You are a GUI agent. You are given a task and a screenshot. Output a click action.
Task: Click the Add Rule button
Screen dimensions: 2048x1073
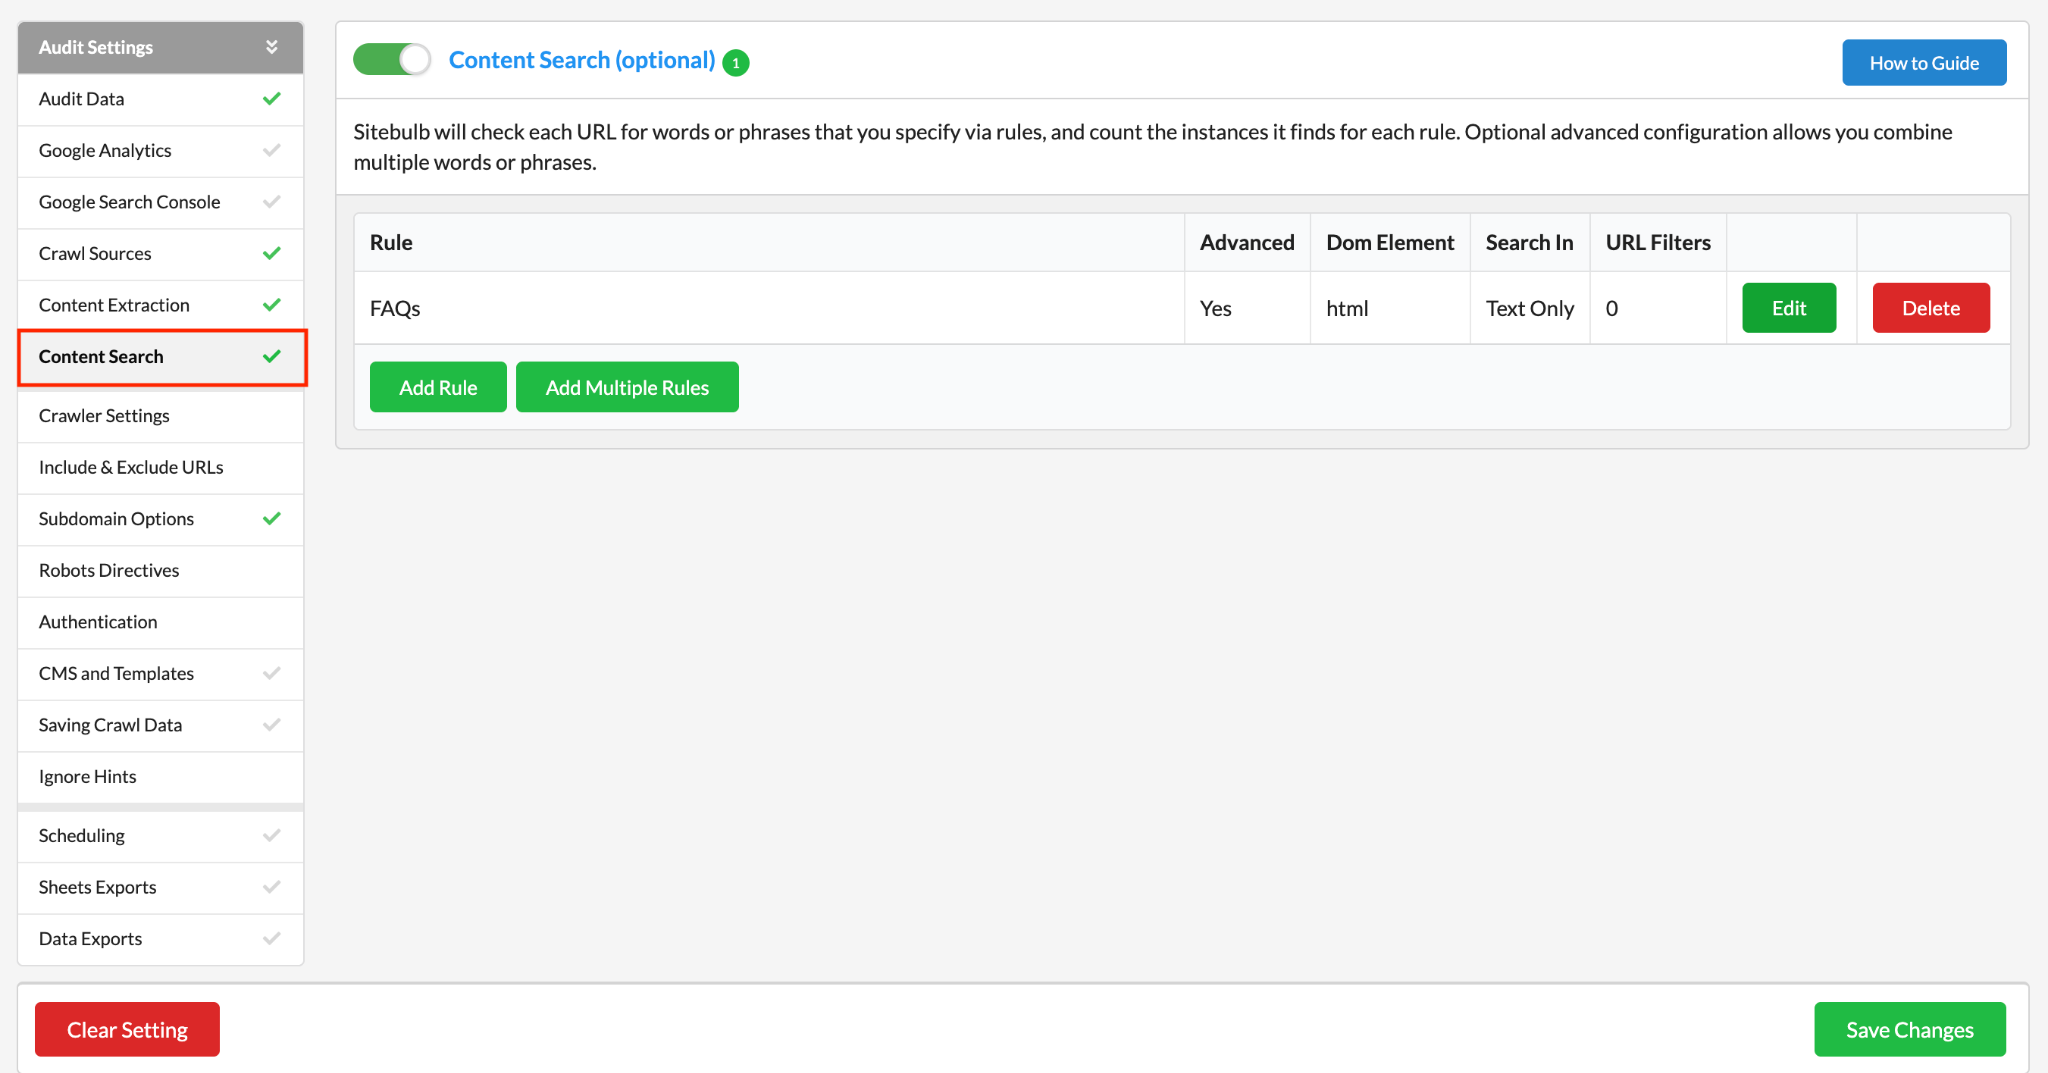point(438,387)
